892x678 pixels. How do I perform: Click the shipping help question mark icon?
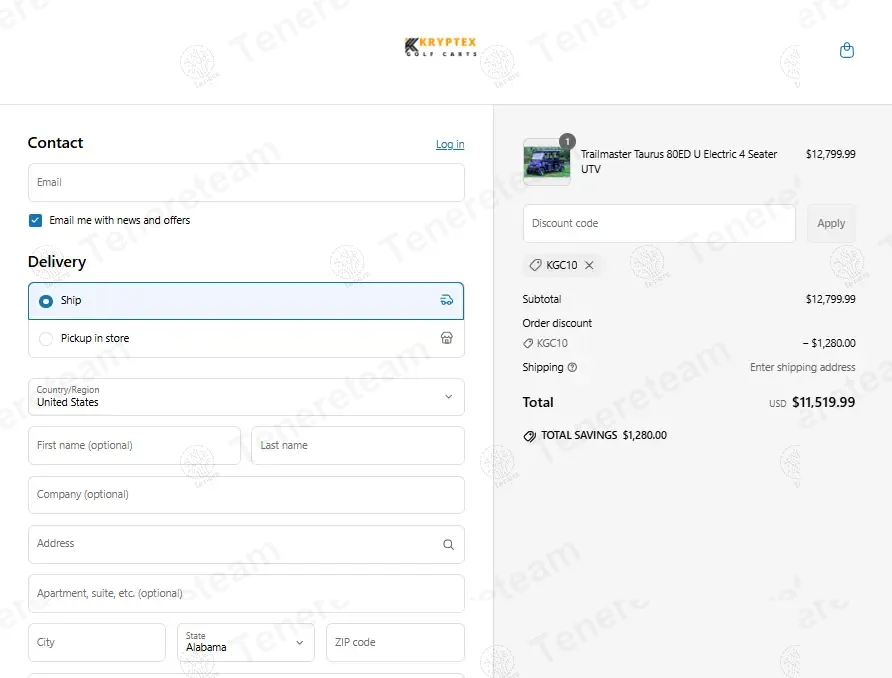572,367
